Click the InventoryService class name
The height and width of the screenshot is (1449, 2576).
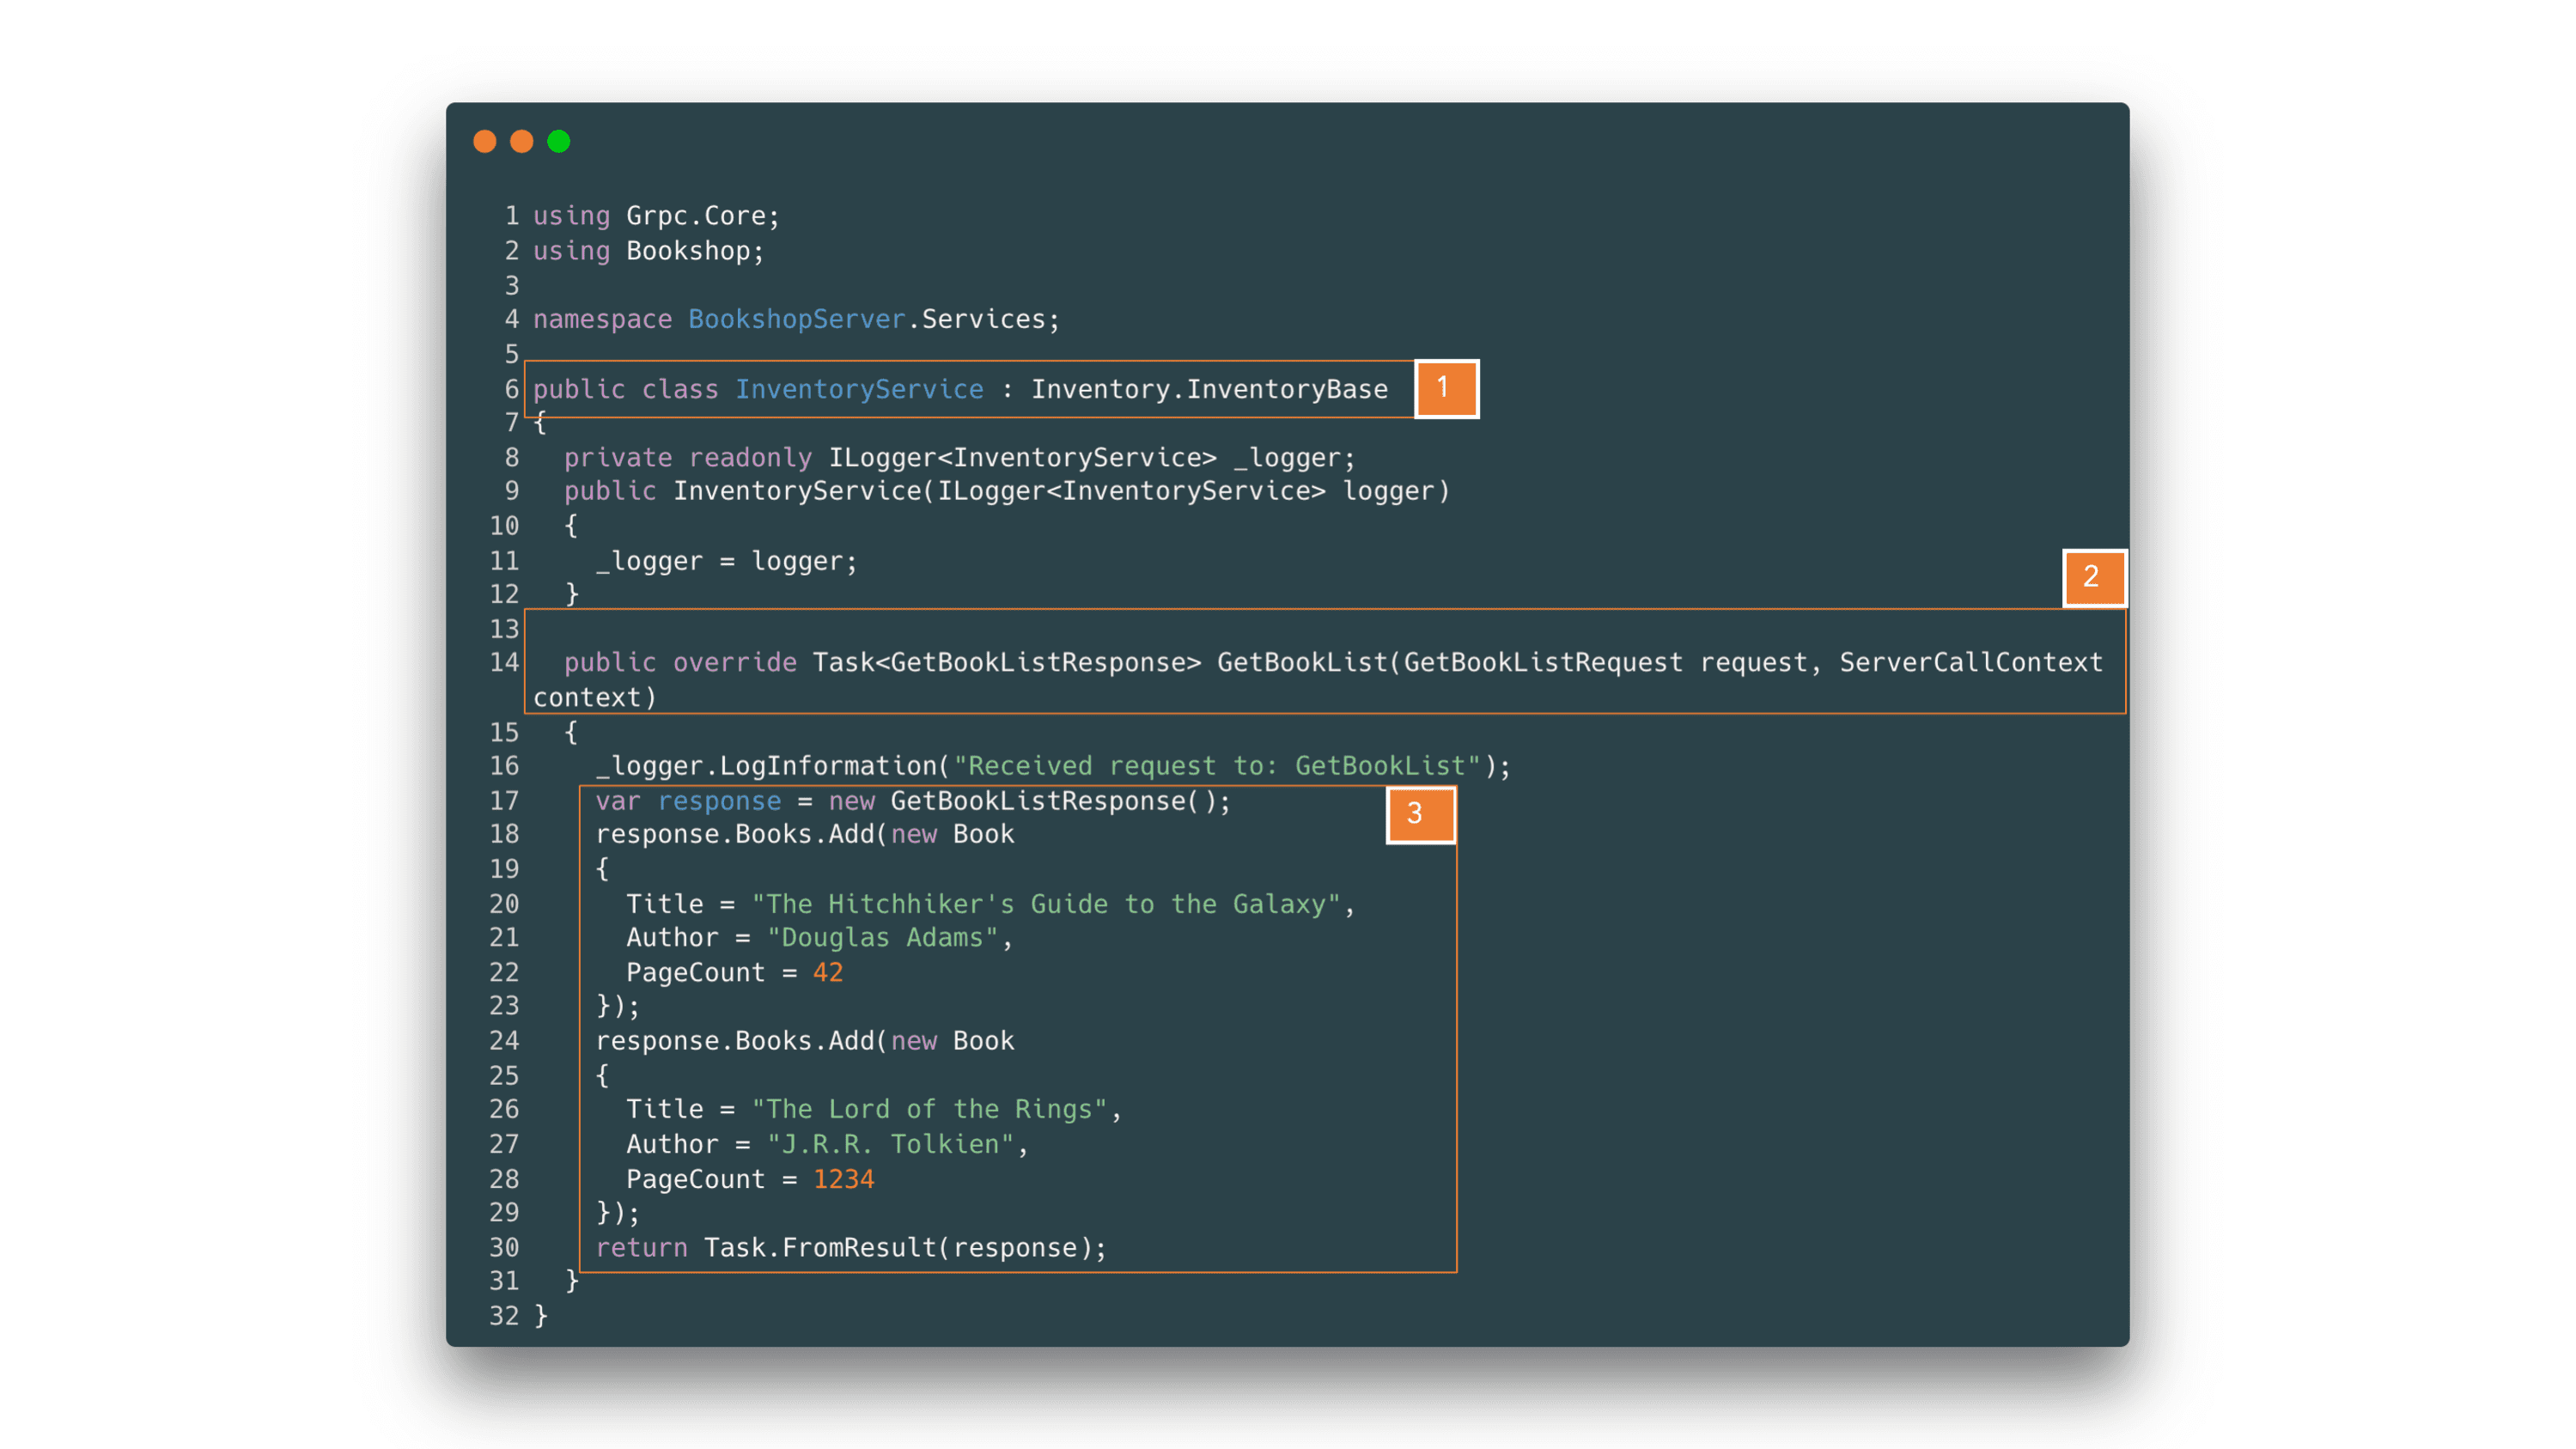coord(858,389)
